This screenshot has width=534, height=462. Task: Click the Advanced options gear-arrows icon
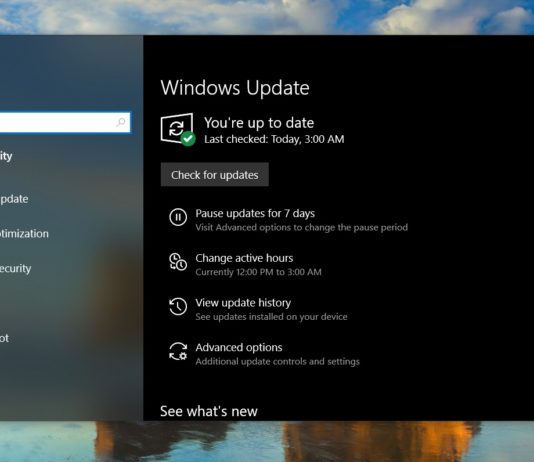point(178,351)
